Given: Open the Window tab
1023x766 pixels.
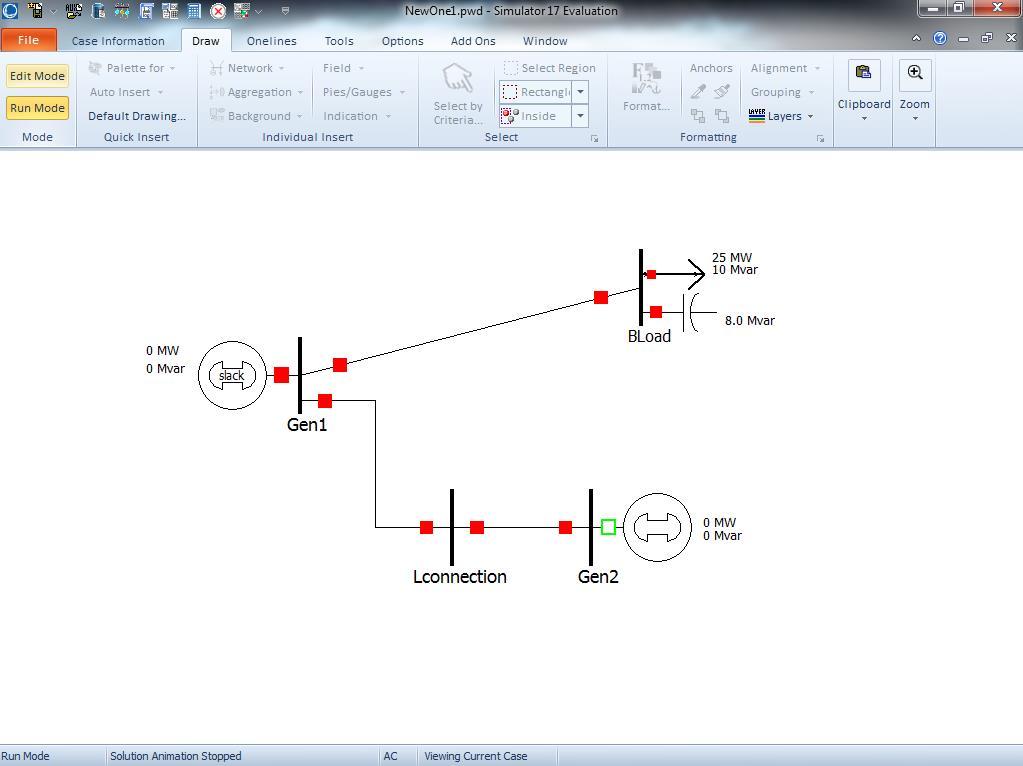Looking at the screenshot, I should pyautogui.click(x=545, y=40).
